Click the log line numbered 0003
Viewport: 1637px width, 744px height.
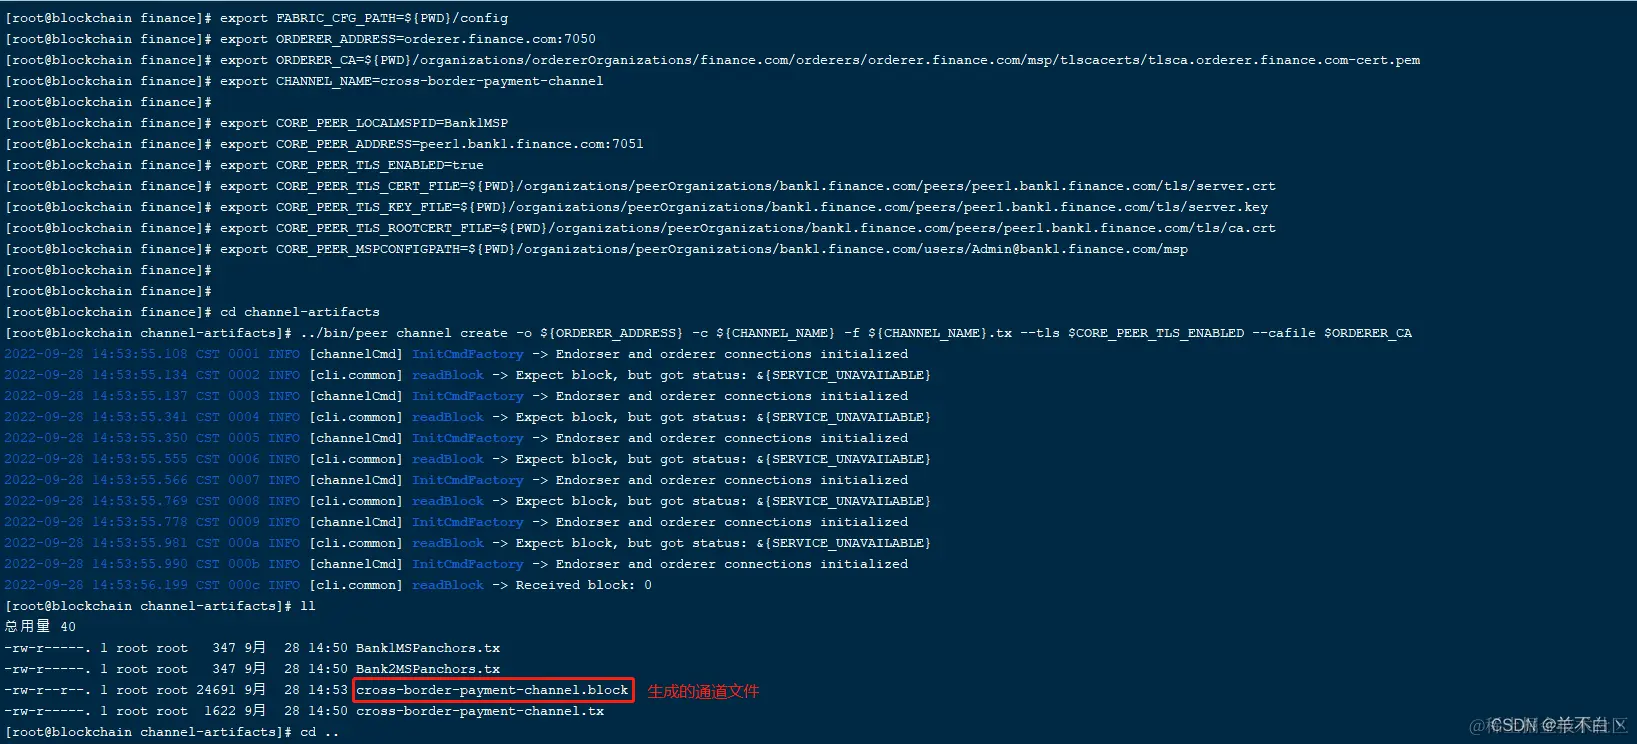(x=456, y=396)
